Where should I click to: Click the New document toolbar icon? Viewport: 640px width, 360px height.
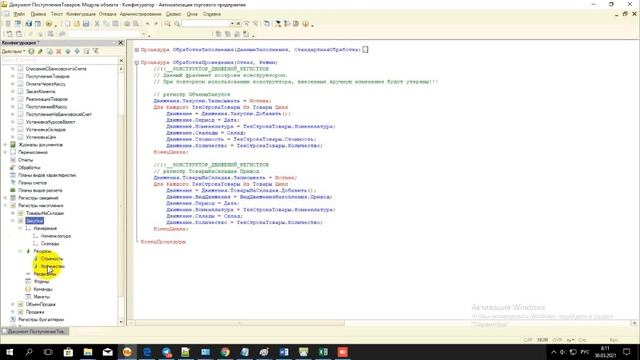pyautogui.click(x=67, y=24)
